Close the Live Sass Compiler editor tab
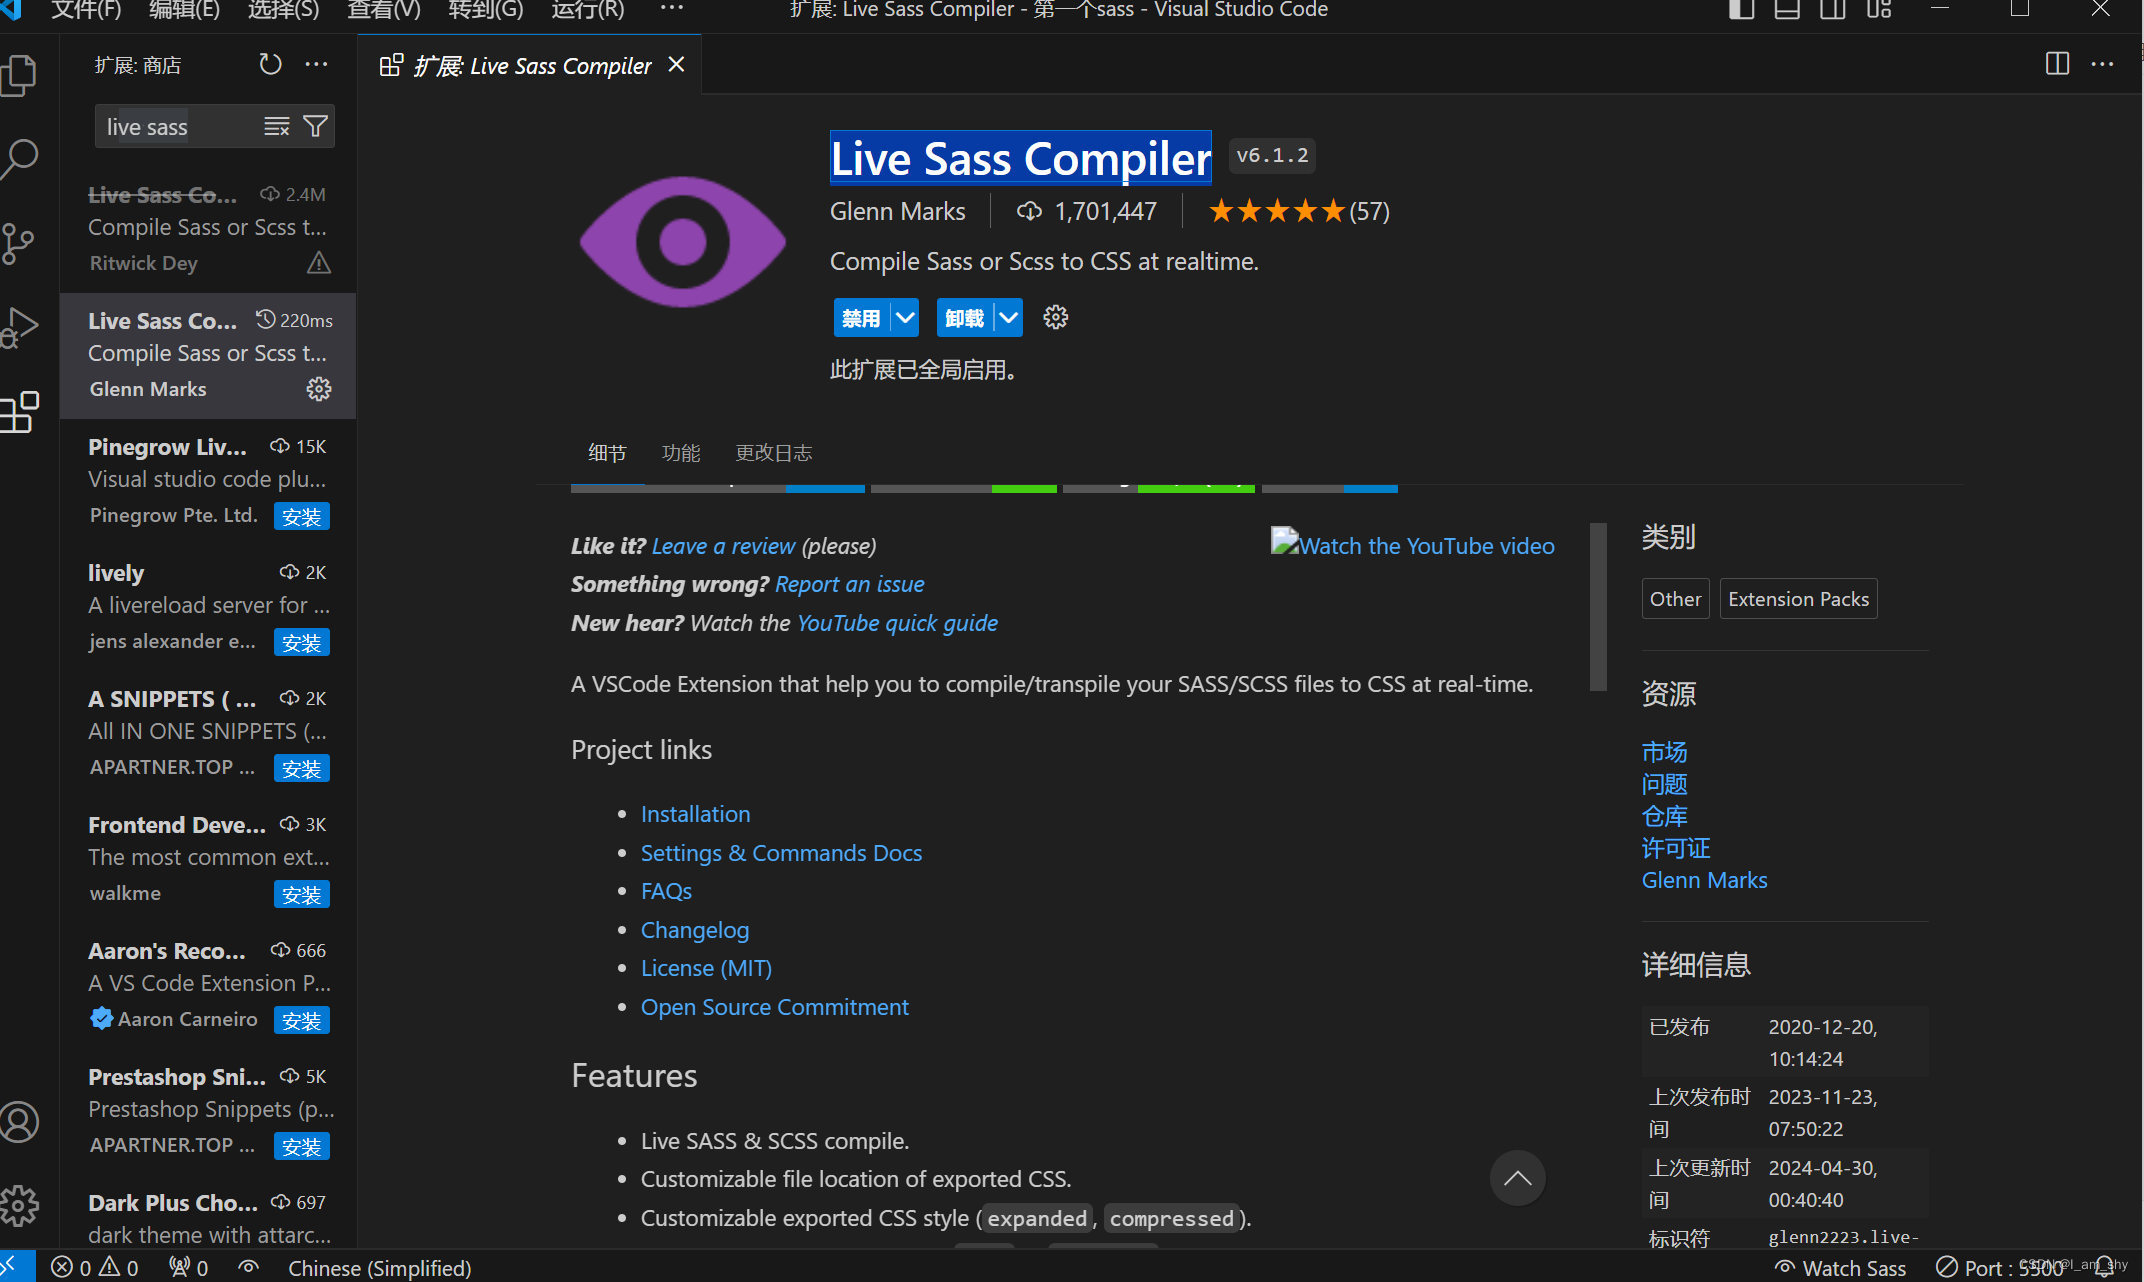This screenshot has width=2144, height=1282. (x=677, y=65)
